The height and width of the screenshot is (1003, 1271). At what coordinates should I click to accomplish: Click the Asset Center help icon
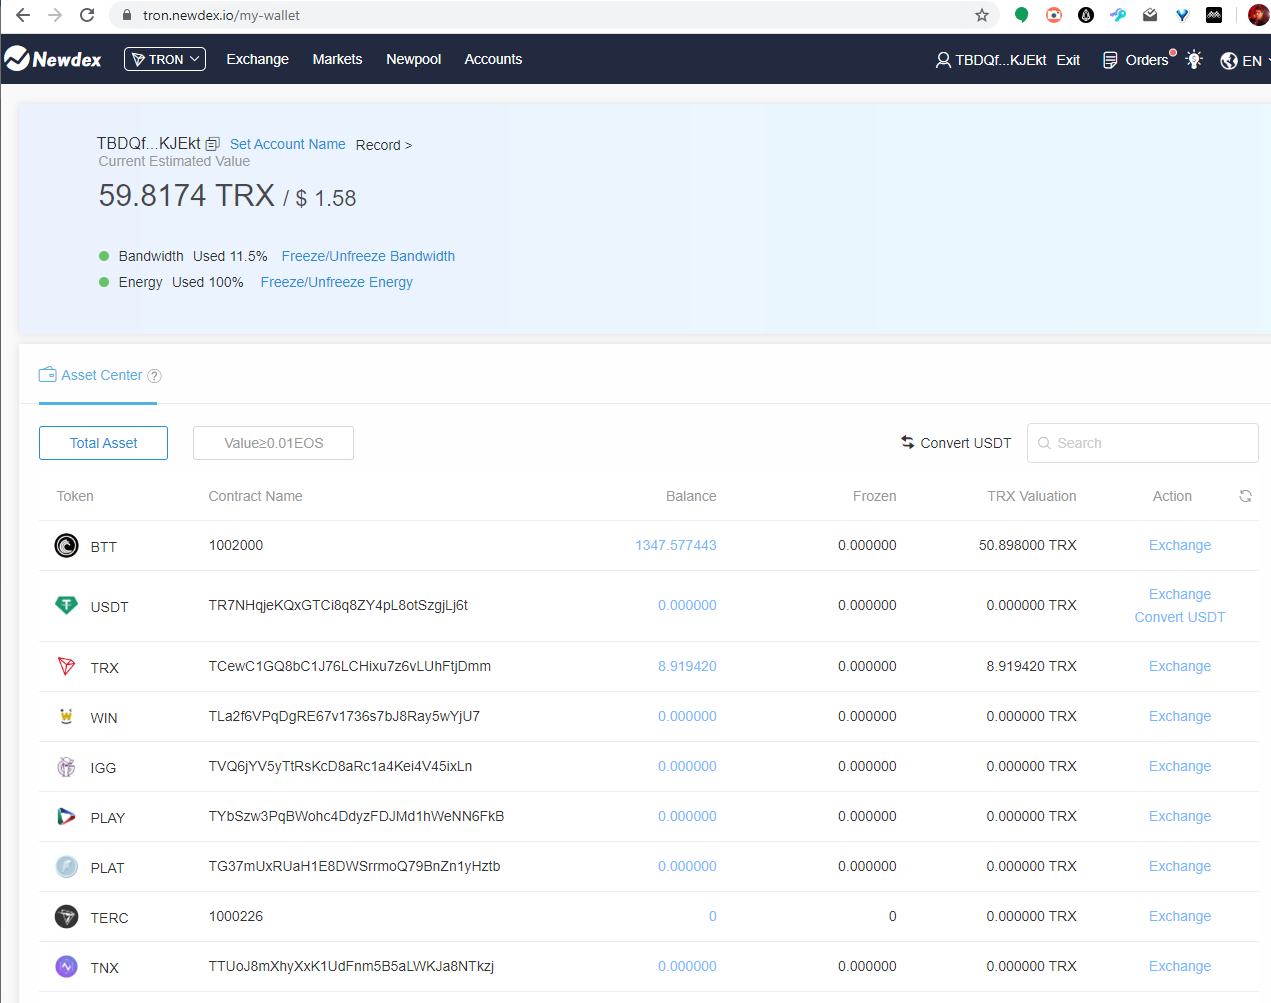154,376
